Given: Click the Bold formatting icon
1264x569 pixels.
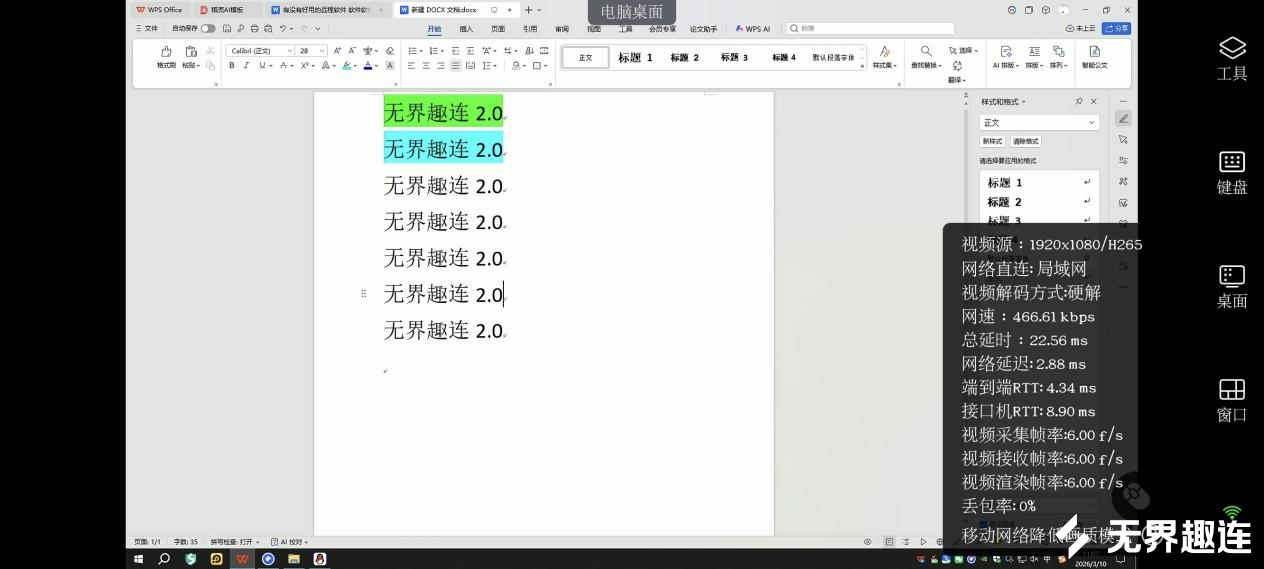Looking at the screenshot, I should click(x=232, y=66).
